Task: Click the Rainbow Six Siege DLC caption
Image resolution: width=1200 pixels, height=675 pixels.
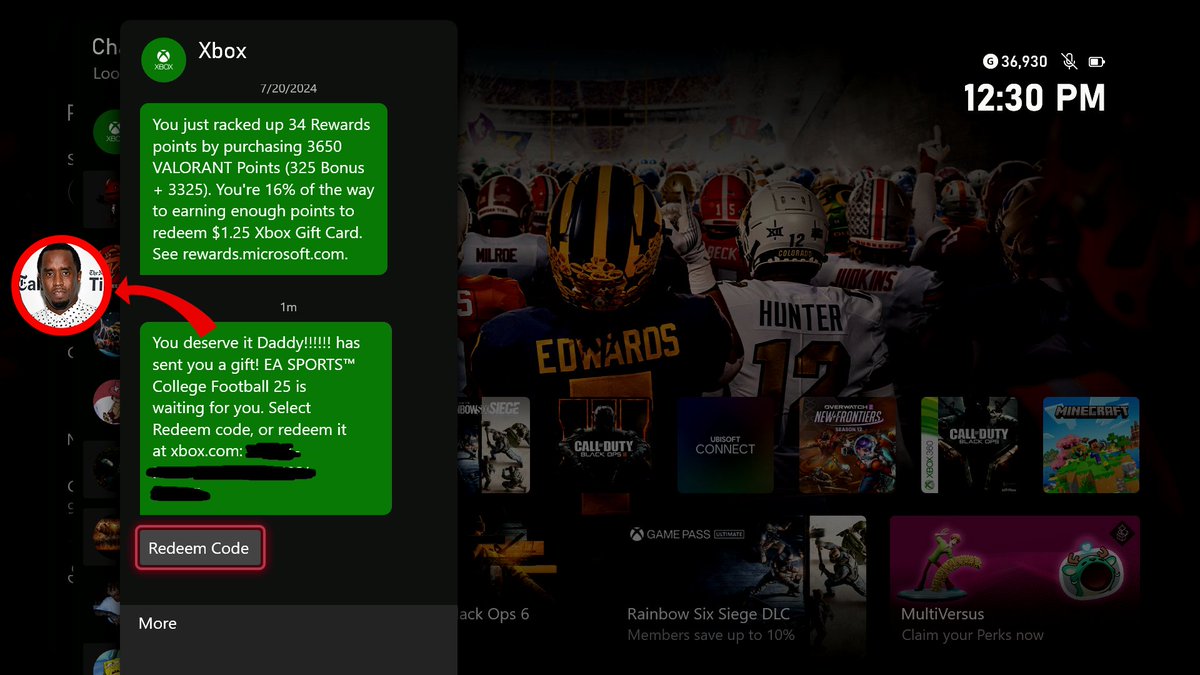Action: click(x=708, y=614)
